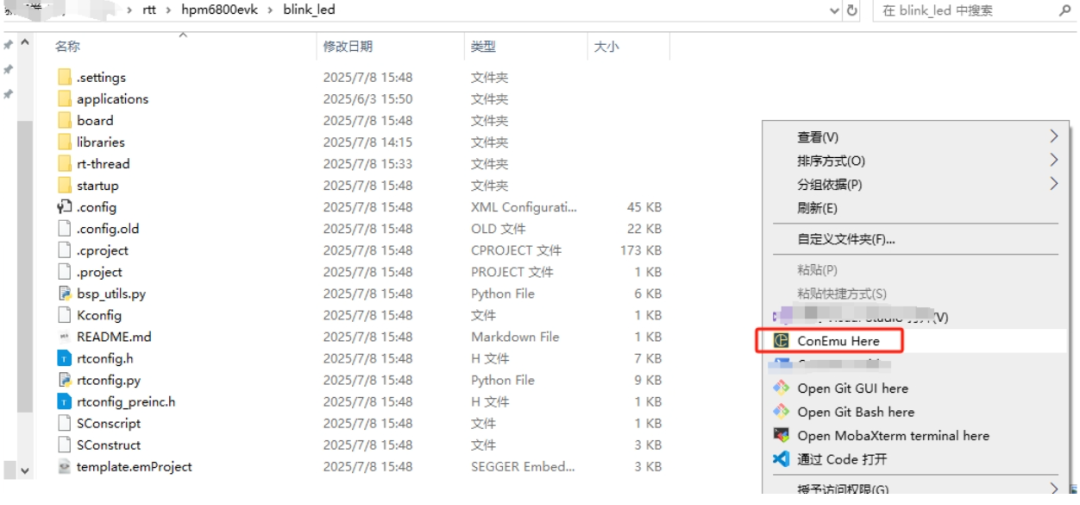This screenshot has width=1080, height=505.
Task: Open the address bar history dropdown
Action: [835, 10]
